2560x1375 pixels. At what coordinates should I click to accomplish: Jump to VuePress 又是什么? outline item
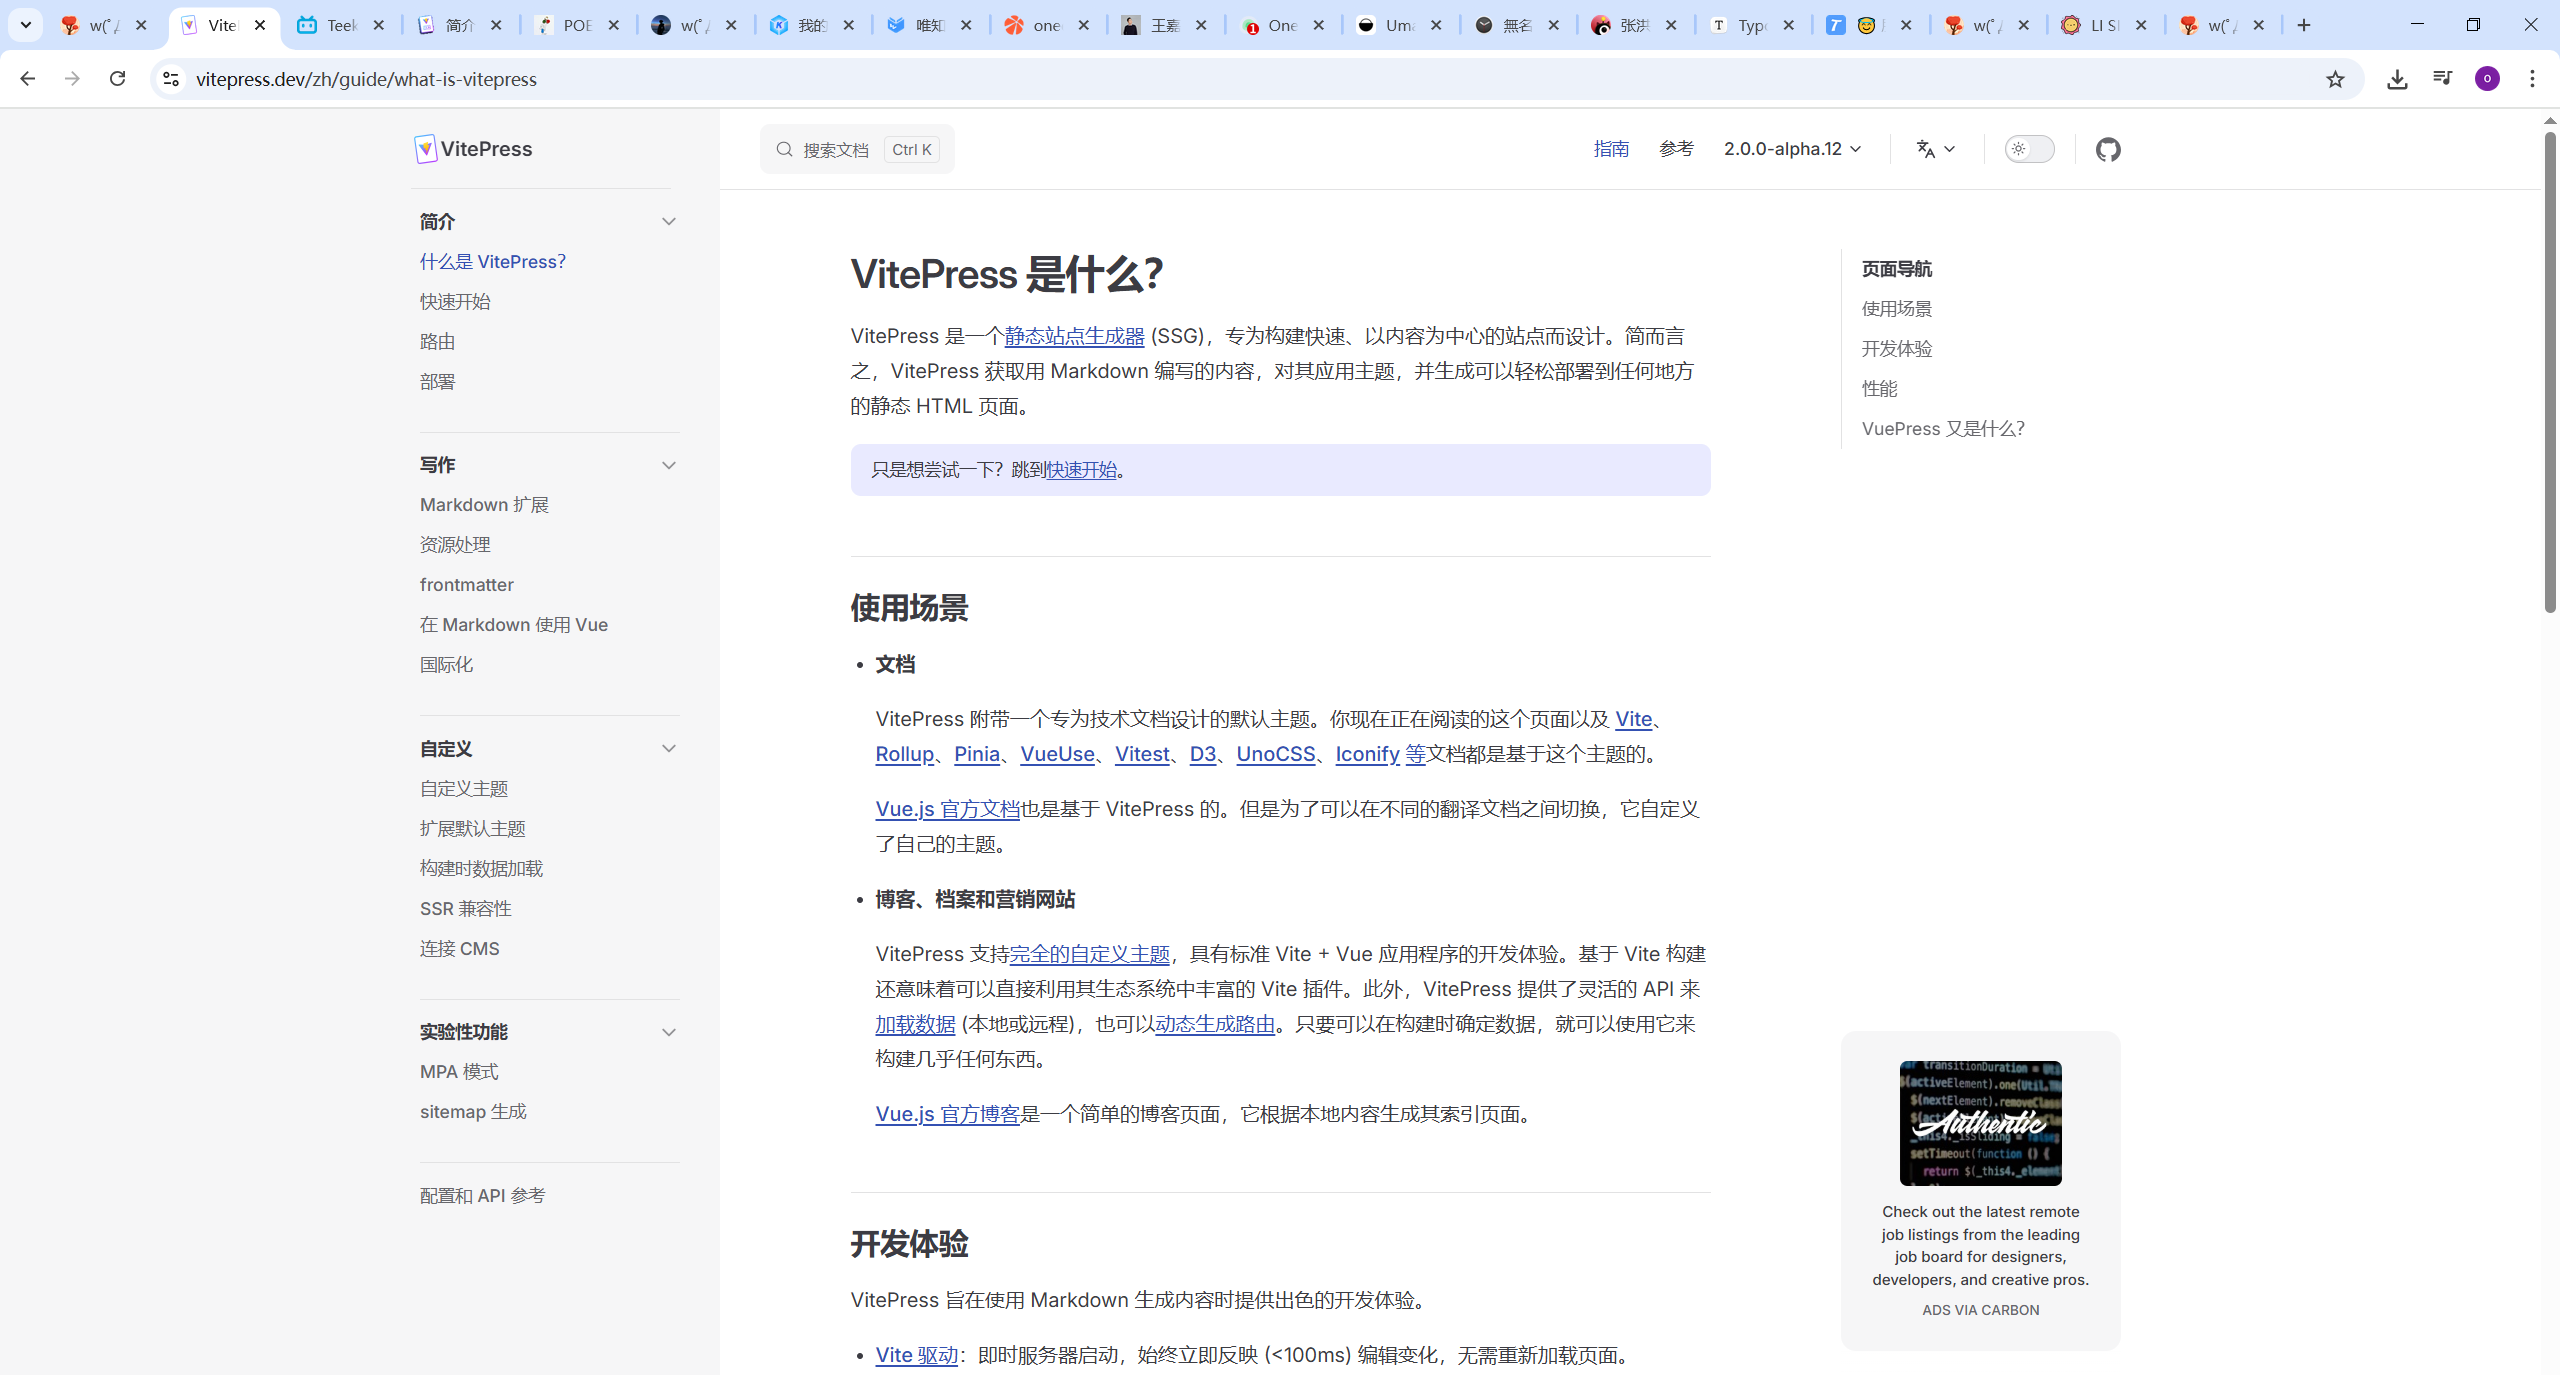(x=1943, y=428)
